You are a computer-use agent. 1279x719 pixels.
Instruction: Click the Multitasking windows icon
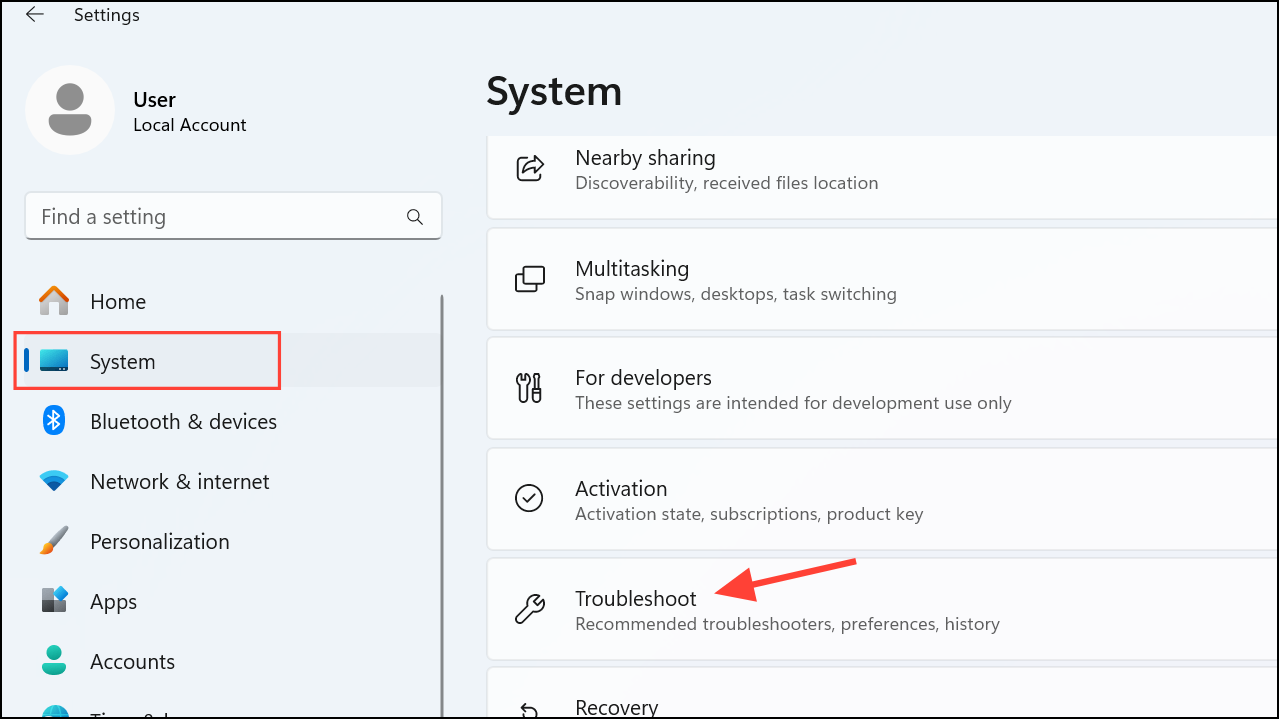(x=529, y=278)
